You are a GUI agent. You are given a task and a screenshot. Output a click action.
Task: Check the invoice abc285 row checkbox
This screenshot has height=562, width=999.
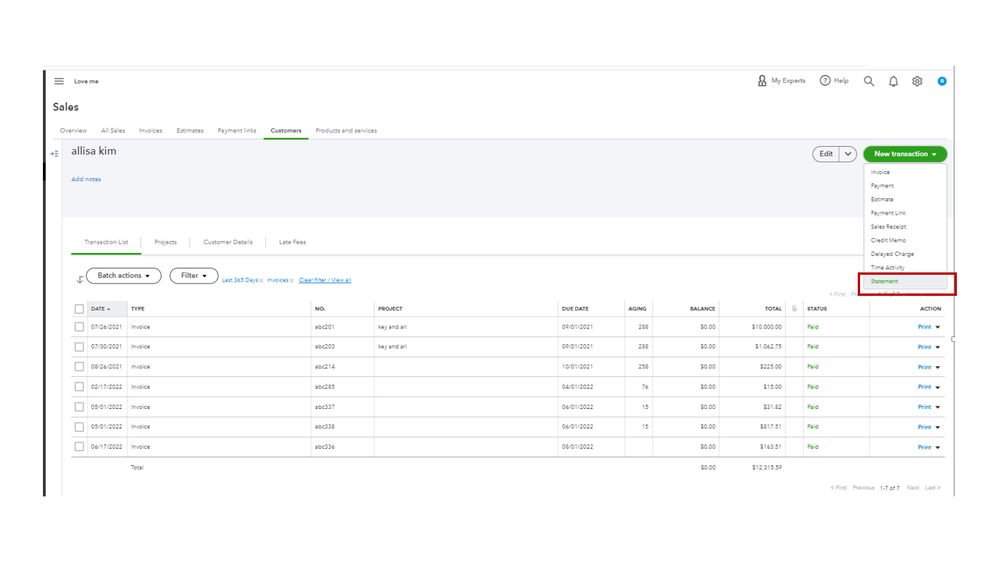(x=79, y=387)
